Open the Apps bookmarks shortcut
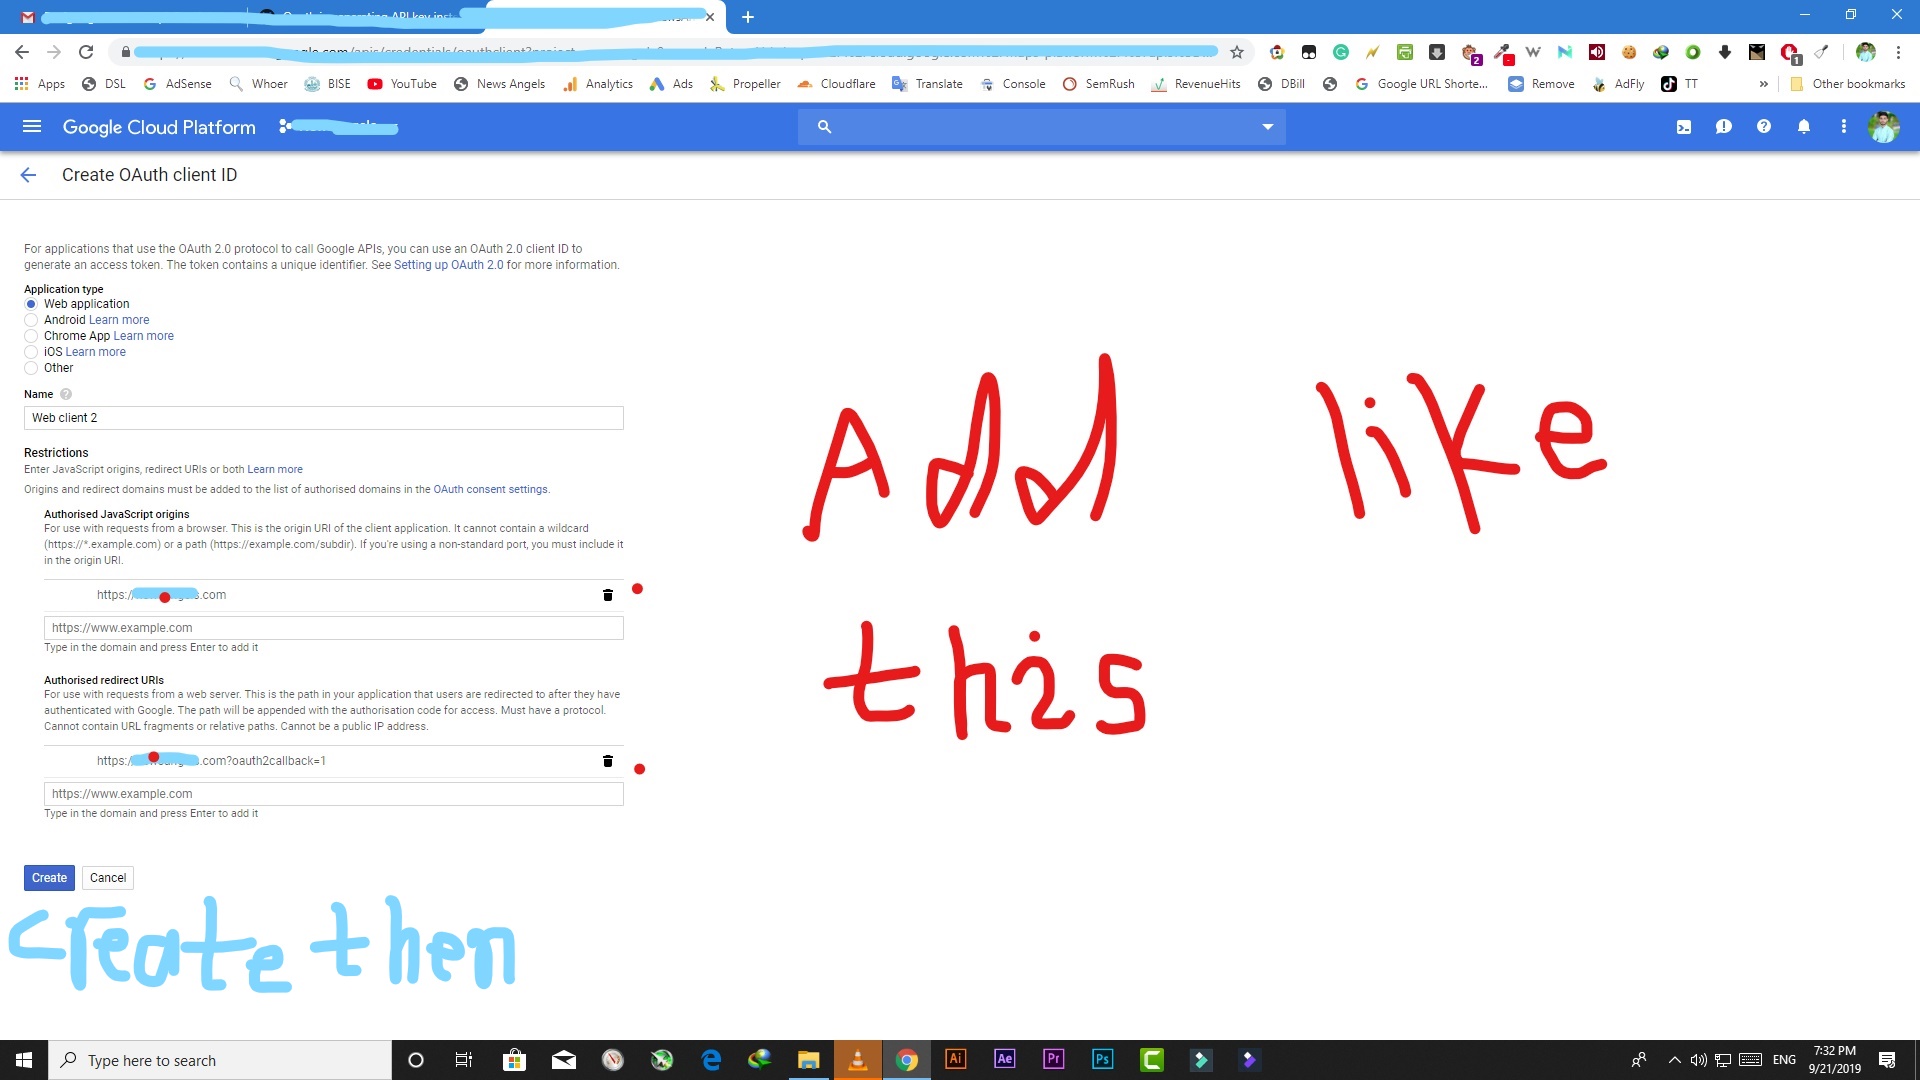Screen dimensions: 1920x1080 tap(40, 84)
